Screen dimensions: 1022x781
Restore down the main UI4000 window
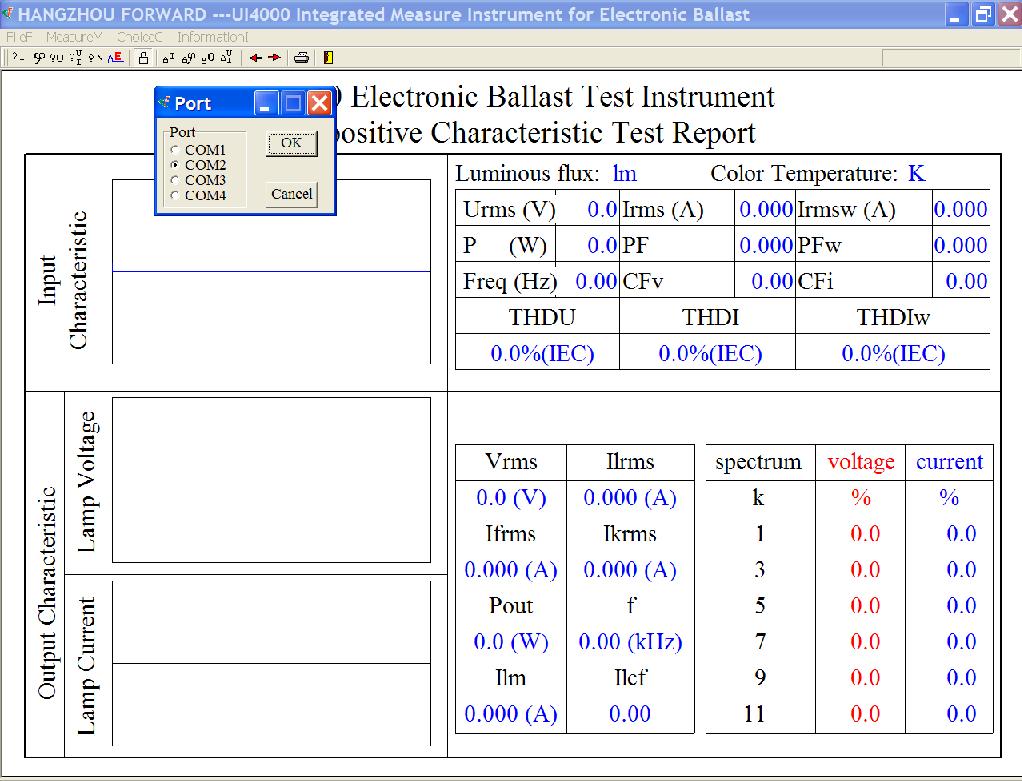[983, 15]
